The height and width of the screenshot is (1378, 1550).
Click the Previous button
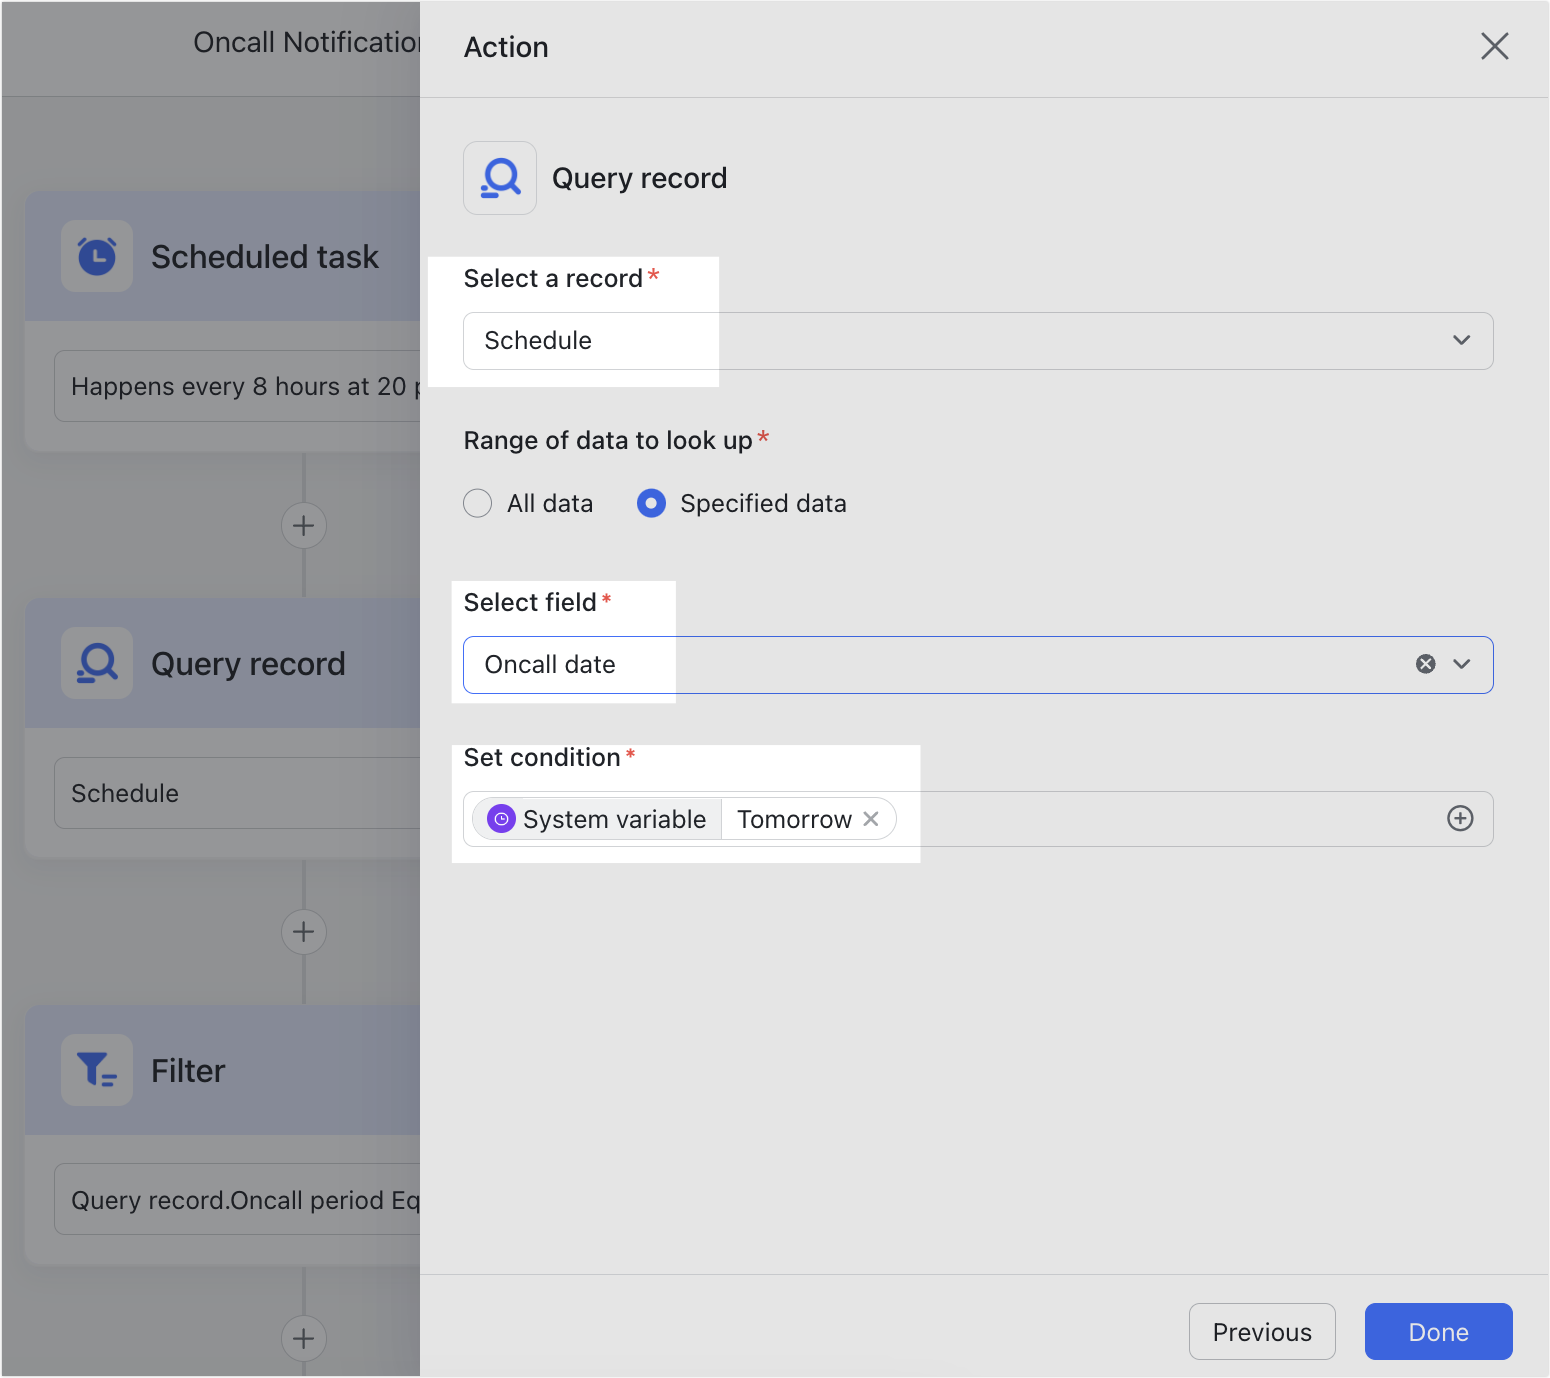[x=1262, y=1331]
